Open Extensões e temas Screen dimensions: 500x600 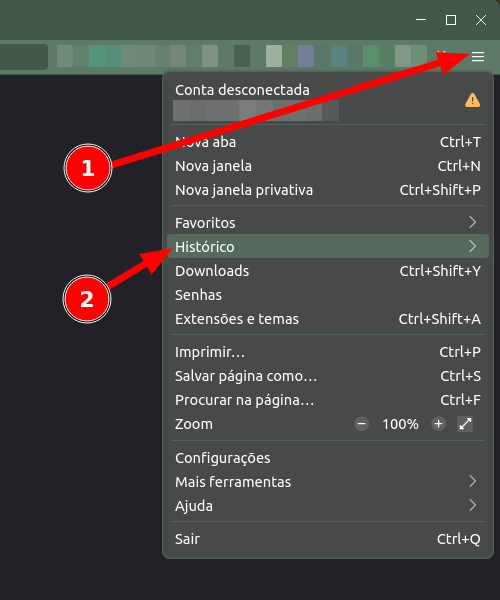pos(328,319)
